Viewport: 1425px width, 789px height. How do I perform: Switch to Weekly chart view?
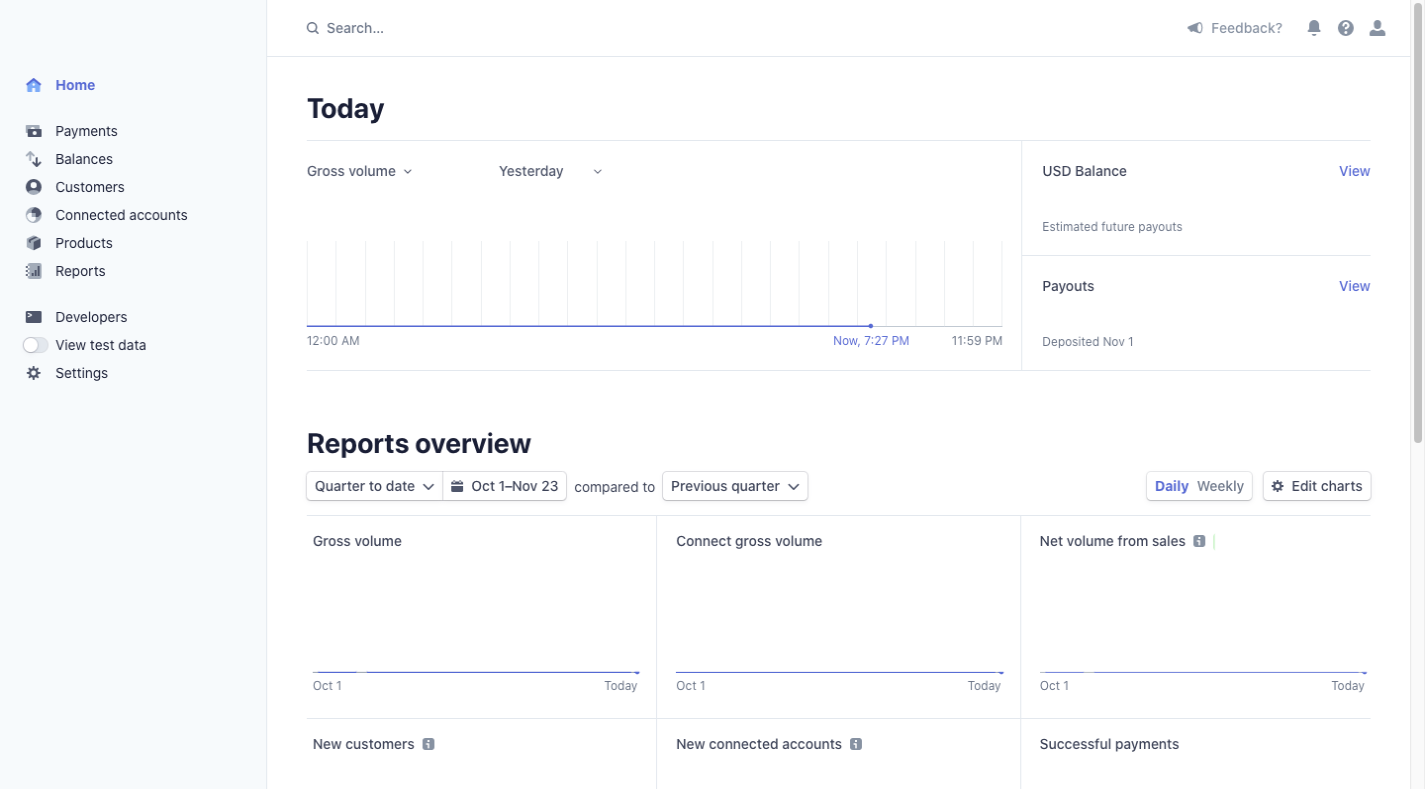[x=1221, y=486]
